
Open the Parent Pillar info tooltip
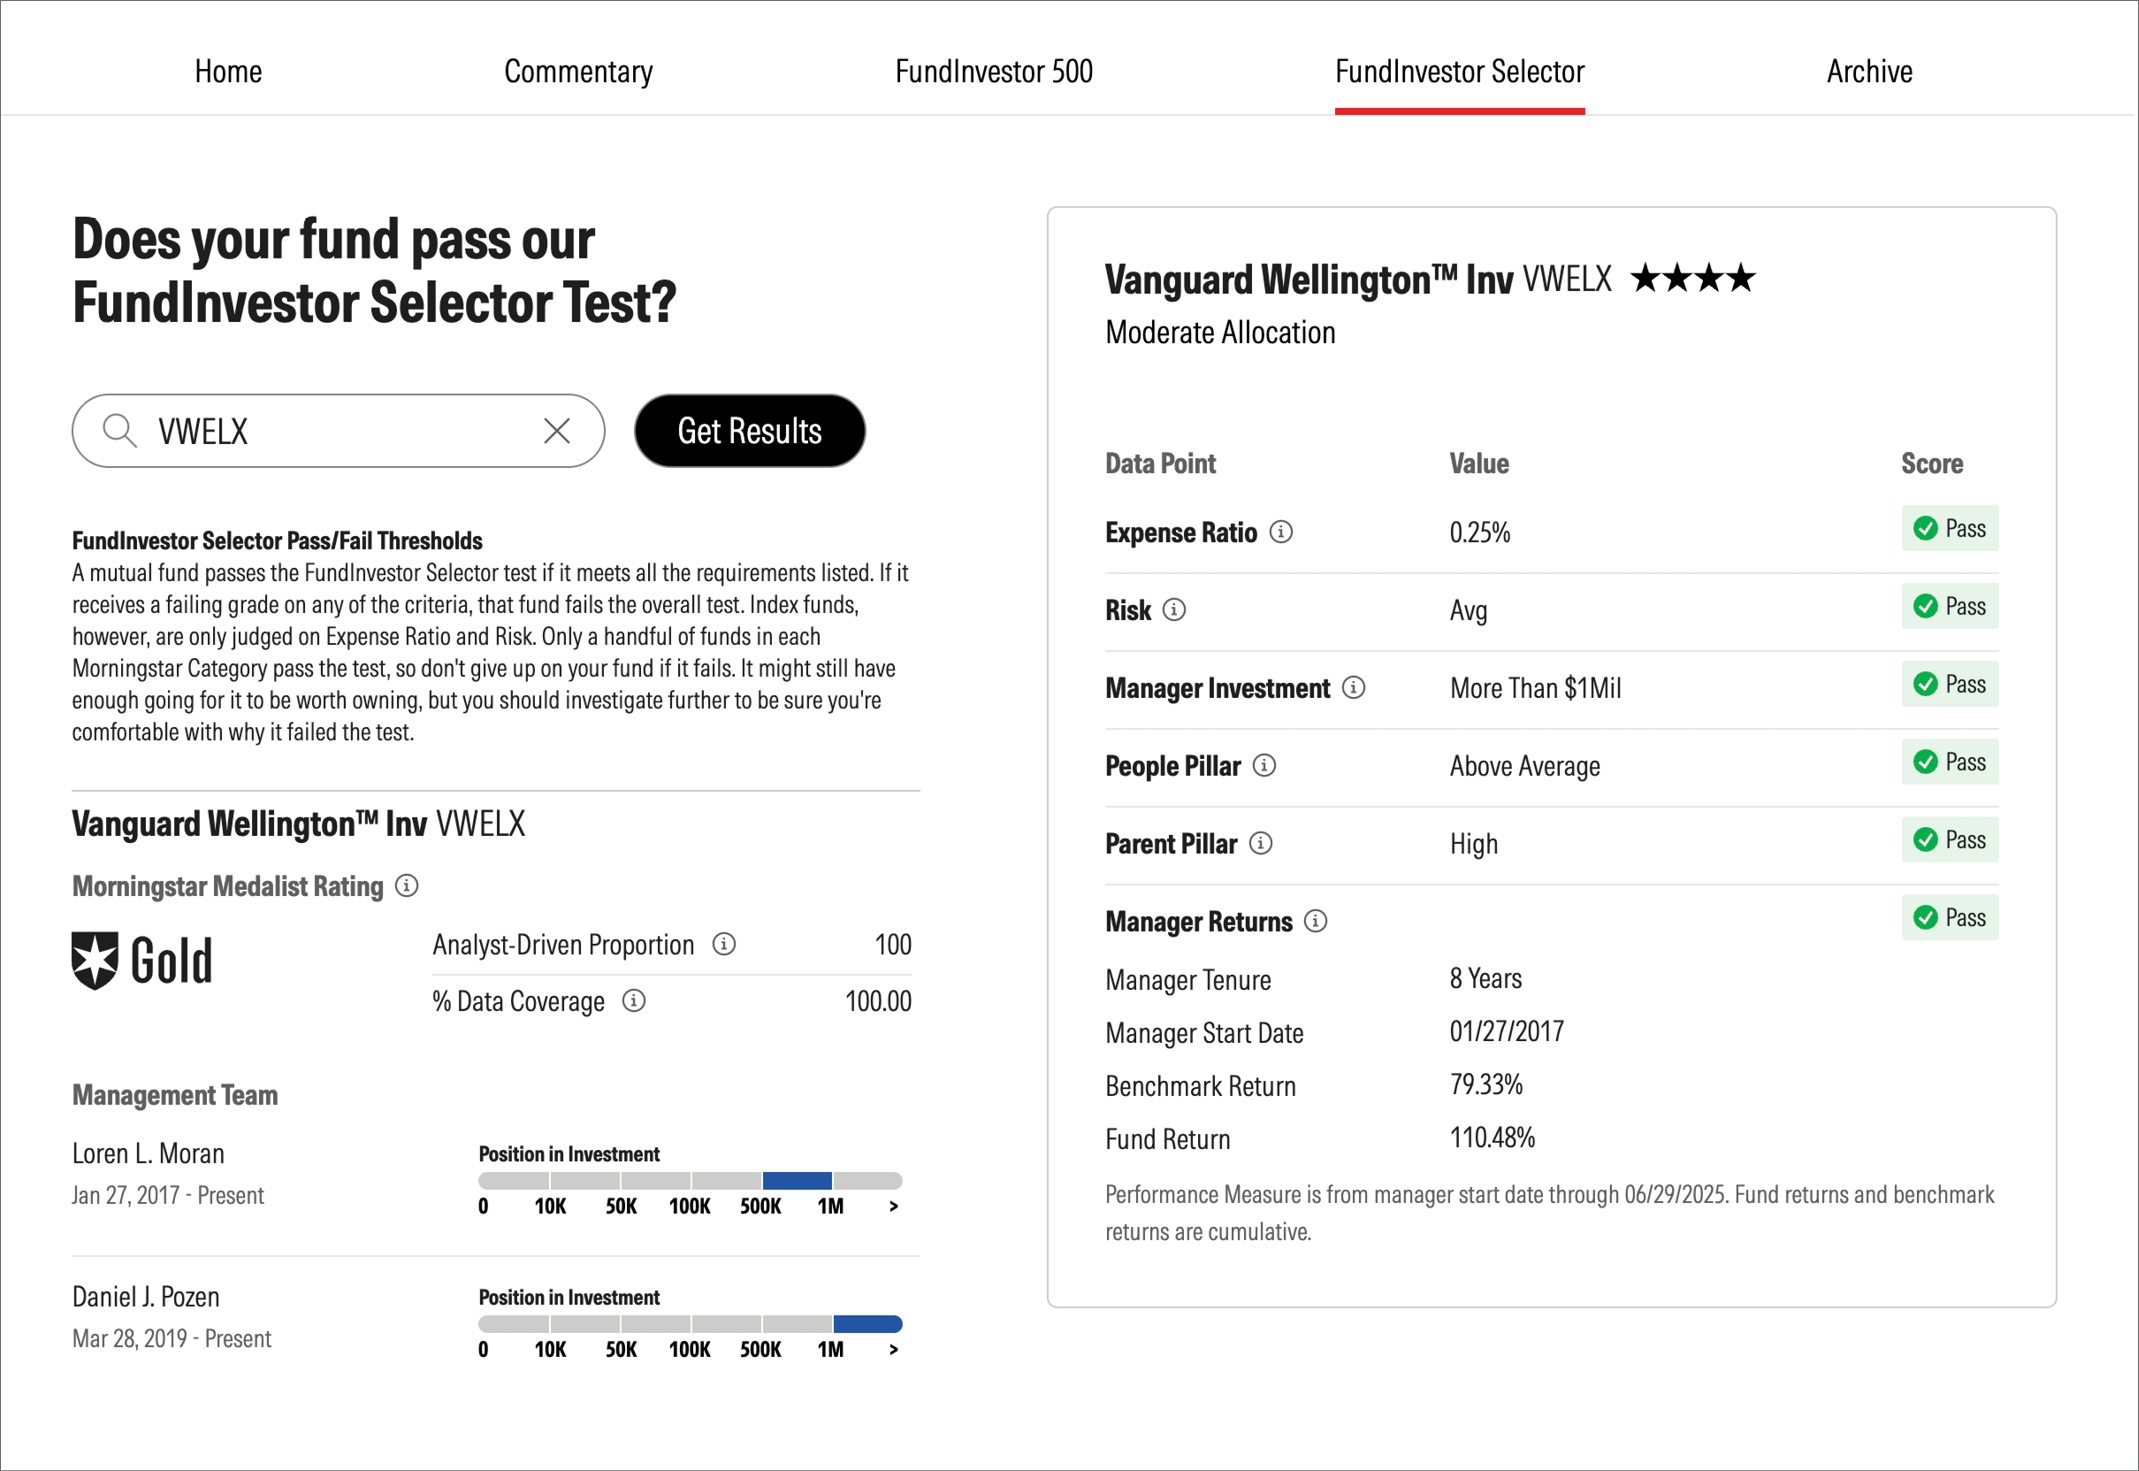[1261, 844]
